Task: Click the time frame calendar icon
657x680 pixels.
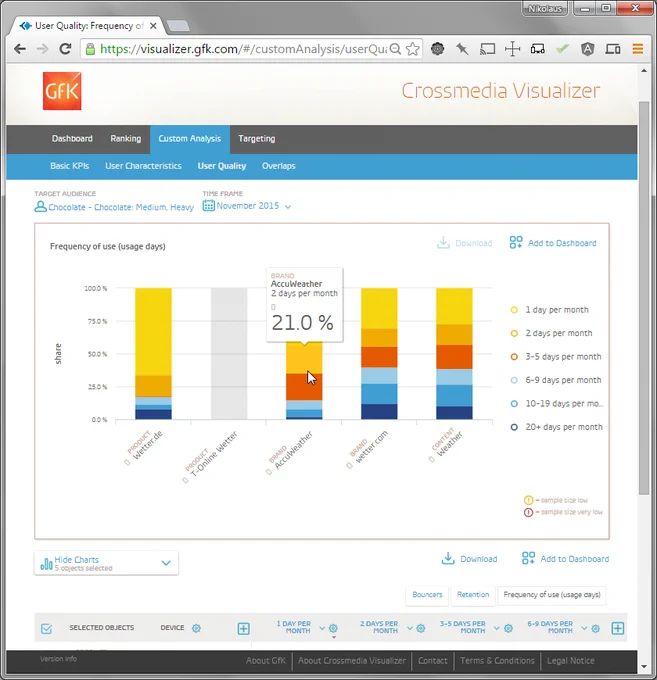Action: 209,206
